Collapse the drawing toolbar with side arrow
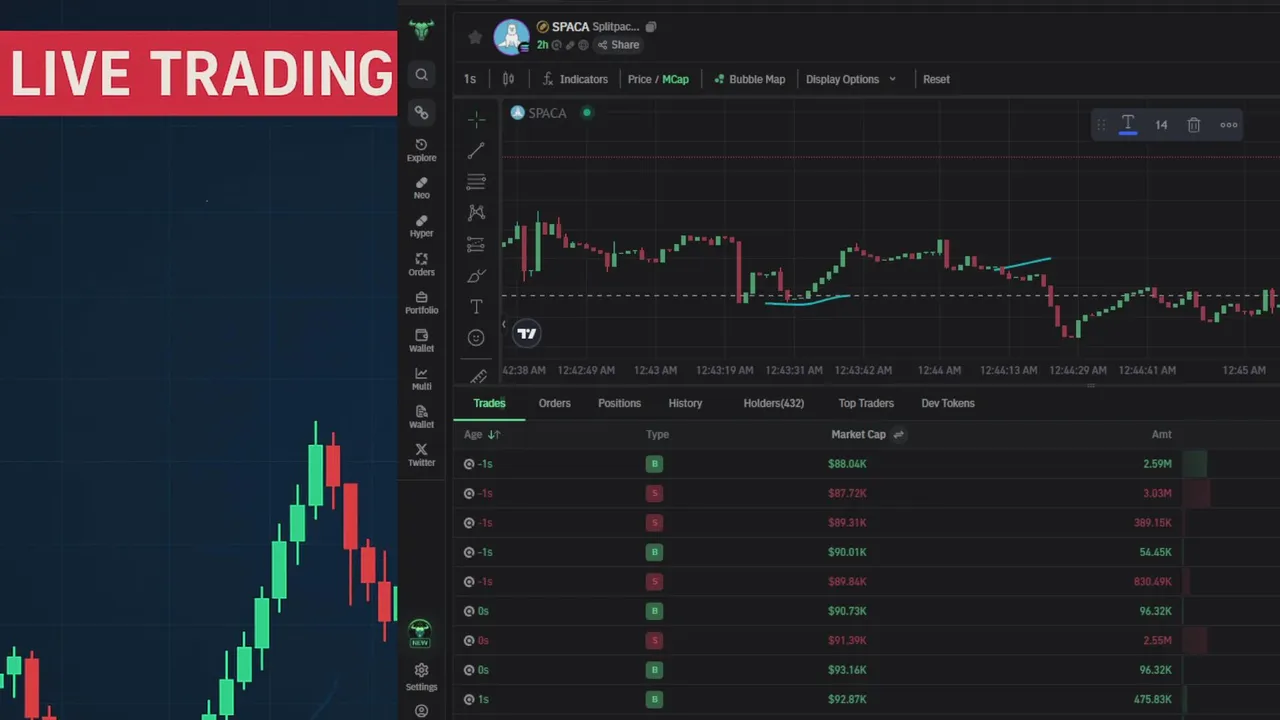1280x720 pixels. (x=504, y=325)
